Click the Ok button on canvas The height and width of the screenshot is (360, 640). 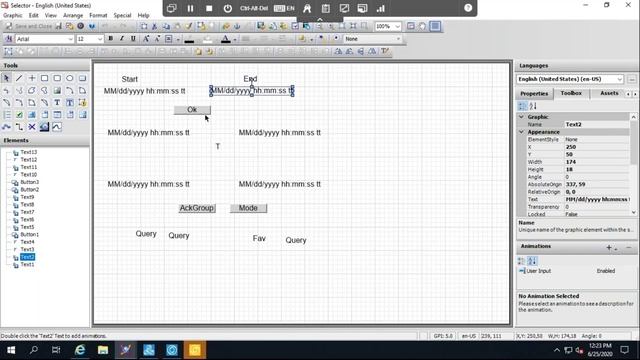[192, 110]
